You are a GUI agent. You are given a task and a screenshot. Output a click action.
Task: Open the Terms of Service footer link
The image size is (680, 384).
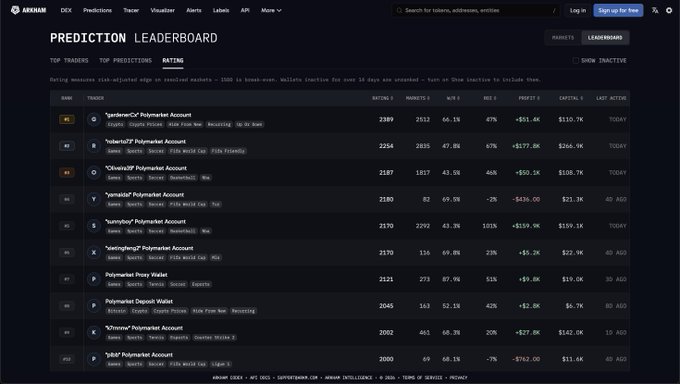click(x=422, y=377)
